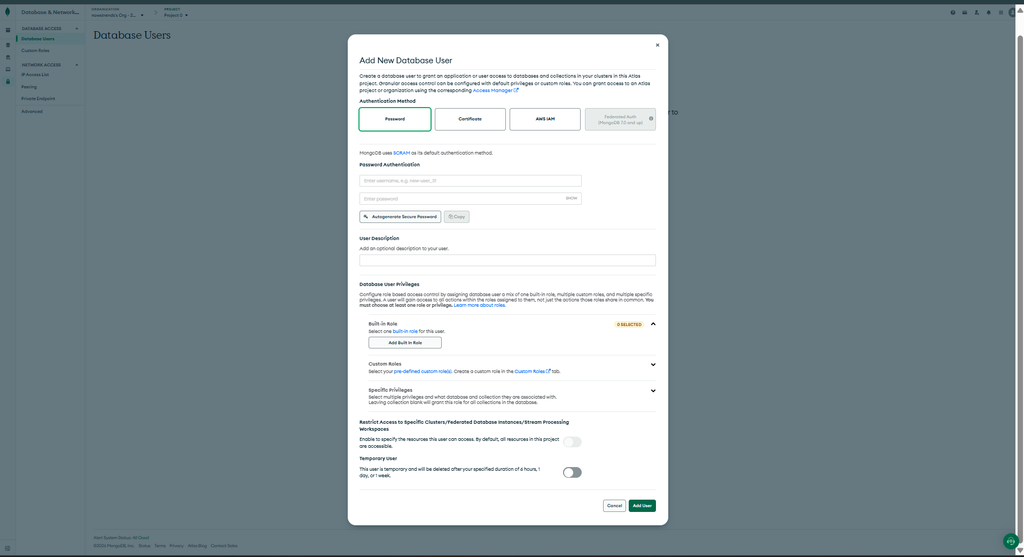Click the Copy password button

pyautogui.click(x=456, y=217)
